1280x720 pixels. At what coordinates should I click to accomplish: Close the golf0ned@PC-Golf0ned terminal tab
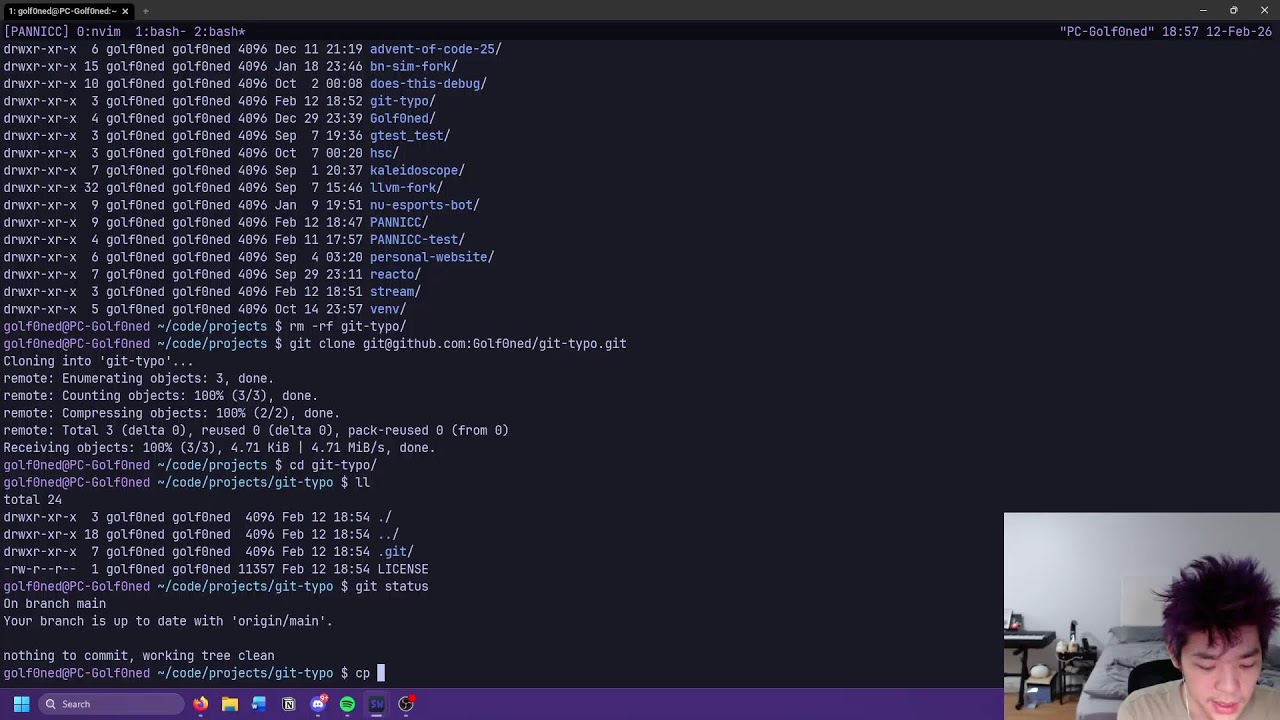tap(125, 11)
